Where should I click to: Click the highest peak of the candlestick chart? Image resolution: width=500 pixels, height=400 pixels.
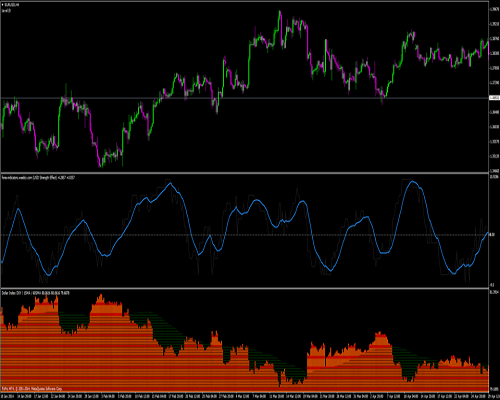[x=280, y=12]
